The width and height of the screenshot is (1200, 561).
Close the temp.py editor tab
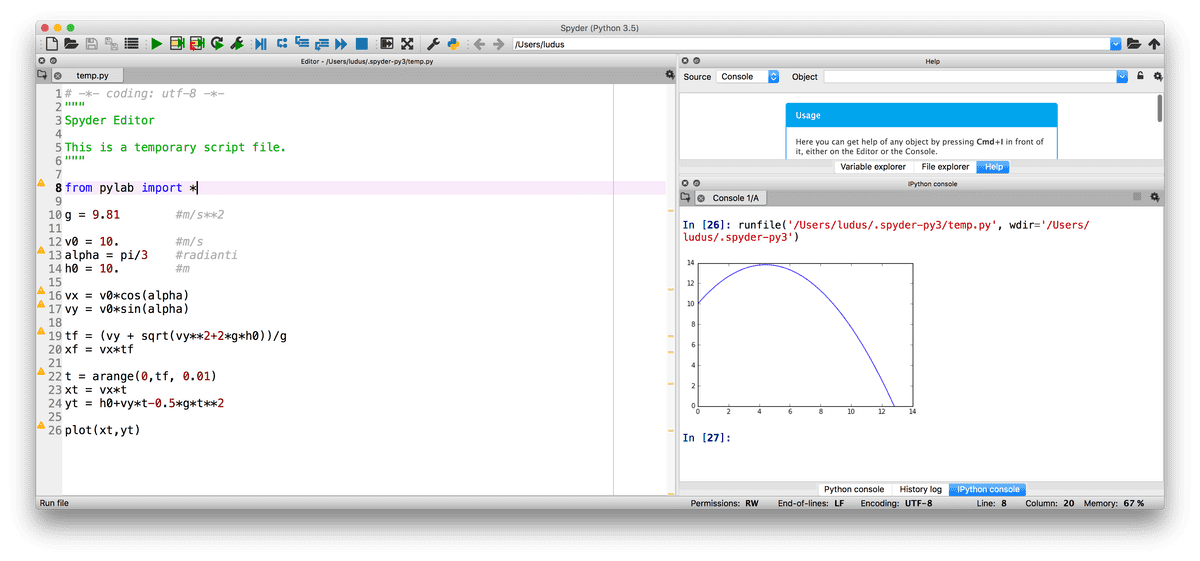pos(58,76)
